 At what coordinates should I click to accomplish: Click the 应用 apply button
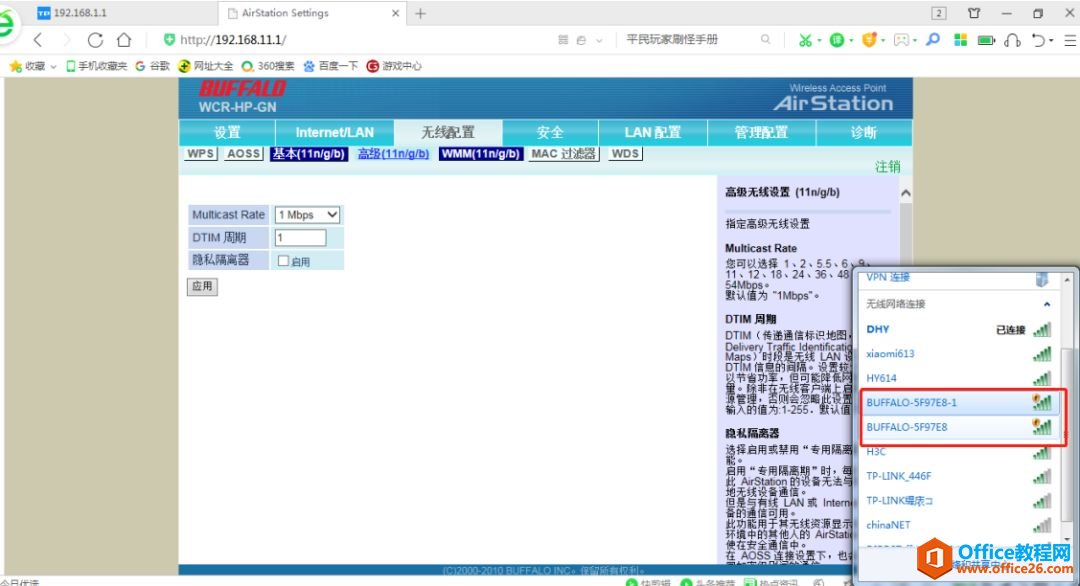(x=202, y=286)
